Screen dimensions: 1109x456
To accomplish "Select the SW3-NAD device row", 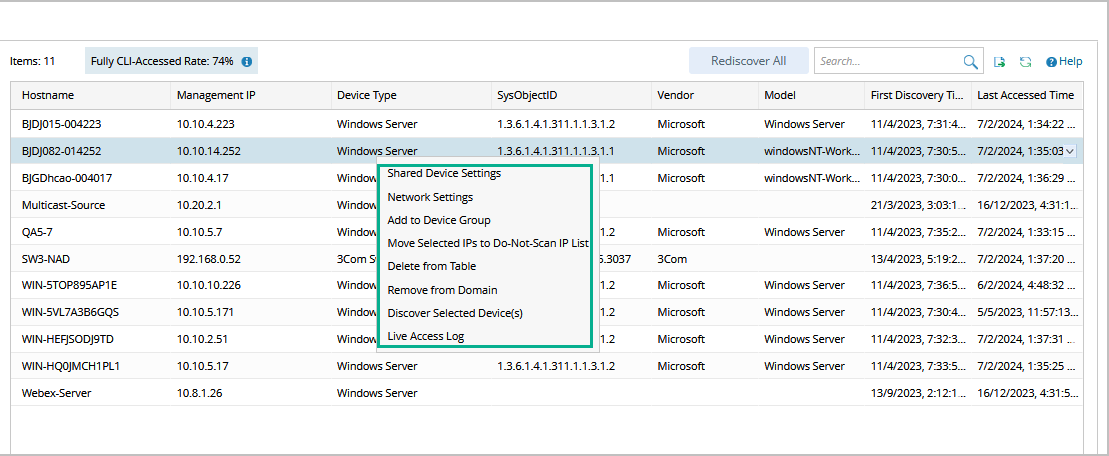I will pyautogui.click(x=46, y=258).
